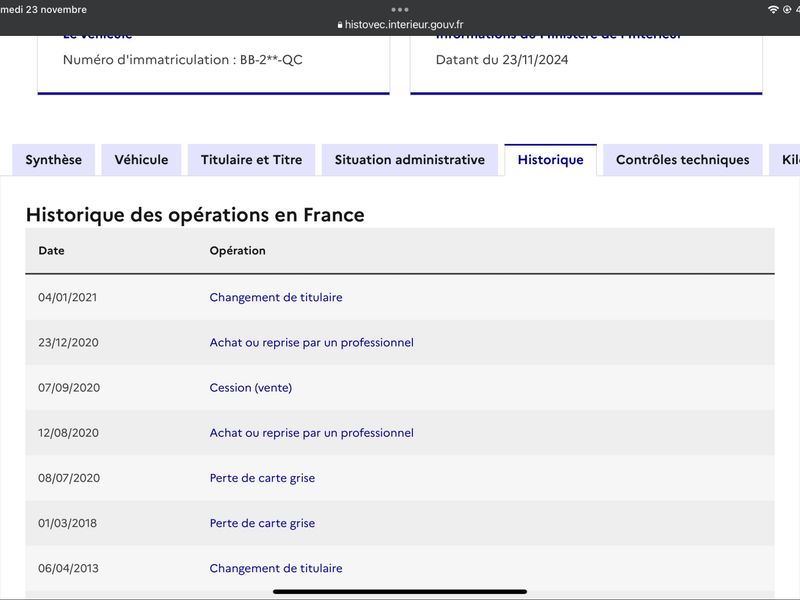
Task: Open the Synthèse tab
Action: (54, 160)
